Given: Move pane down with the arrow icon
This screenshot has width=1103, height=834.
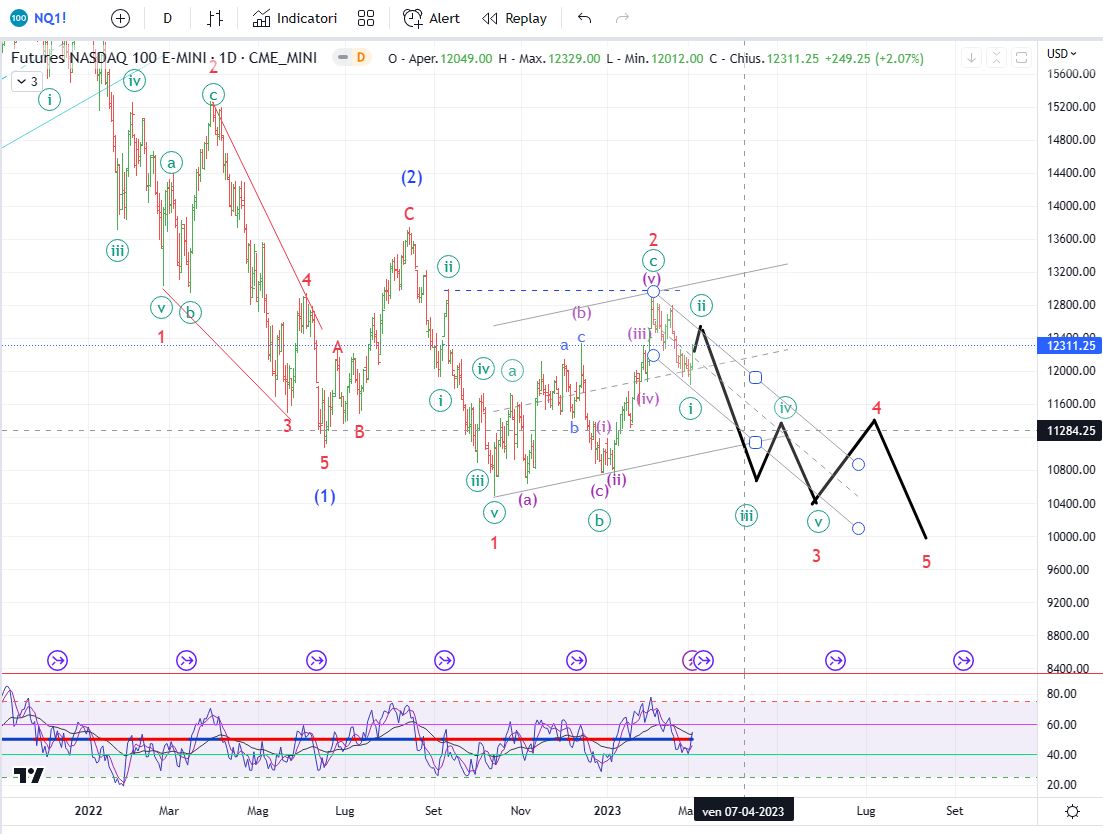Looking at the screenshot, I should point(971,58).
